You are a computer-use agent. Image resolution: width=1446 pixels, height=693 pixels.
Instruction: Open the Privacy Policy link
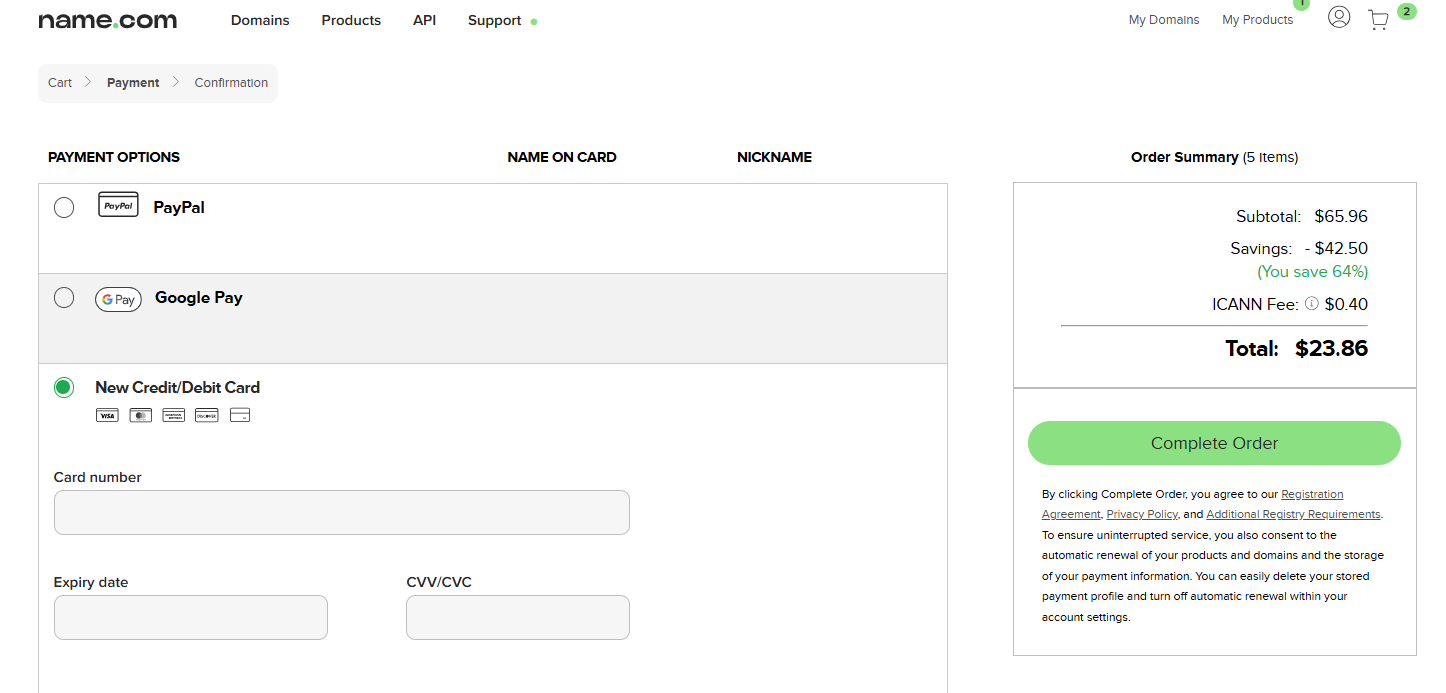pyautogui.click(x=1142, y=514)
